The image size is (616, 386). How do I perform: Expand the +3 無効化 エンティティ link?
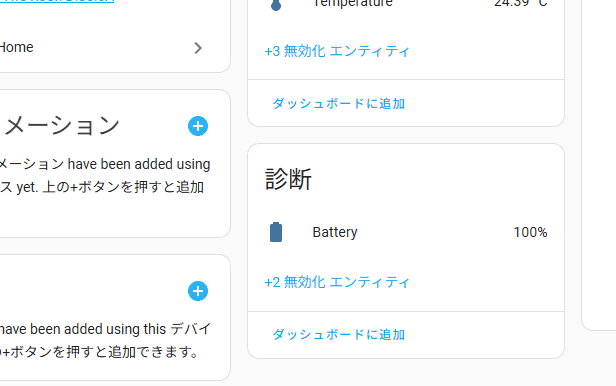(337, 51)
